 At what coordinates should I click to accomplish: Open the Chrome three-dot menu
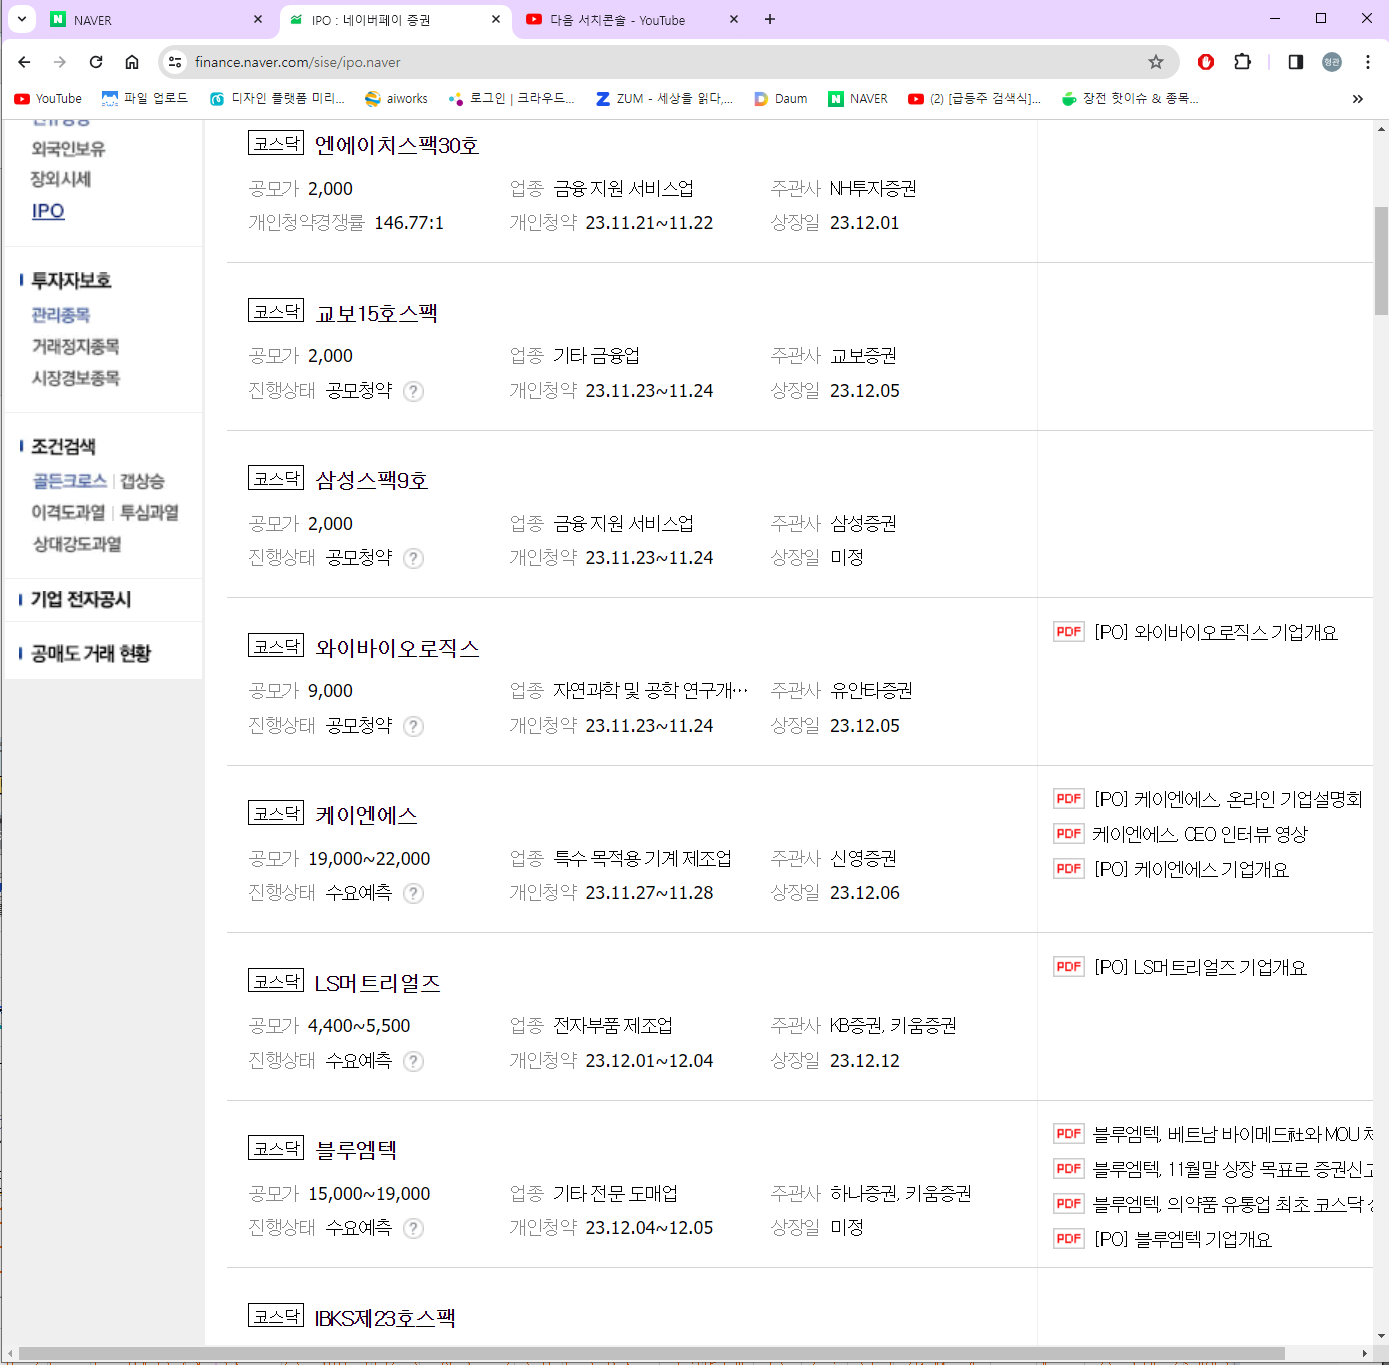click(x=1367, y=61)
